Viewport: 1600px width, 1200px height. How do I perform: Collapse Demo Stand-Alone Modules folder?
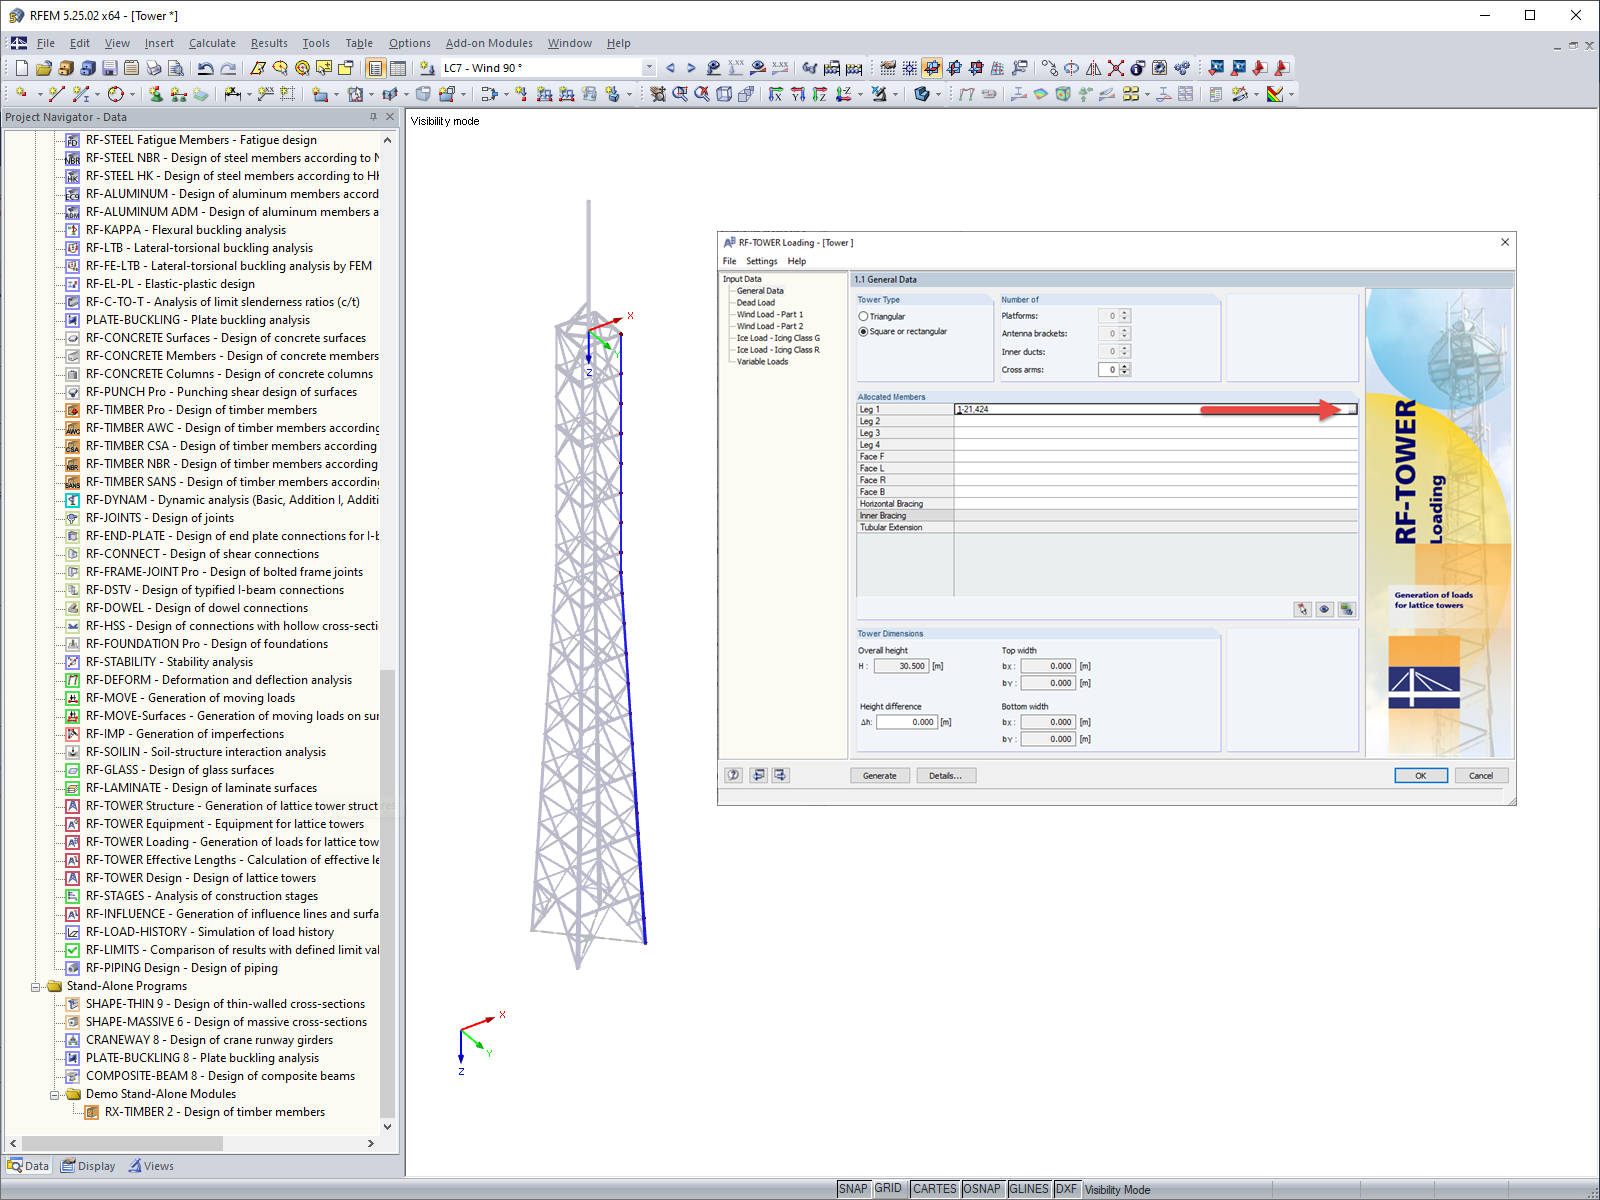point(55,1094)
